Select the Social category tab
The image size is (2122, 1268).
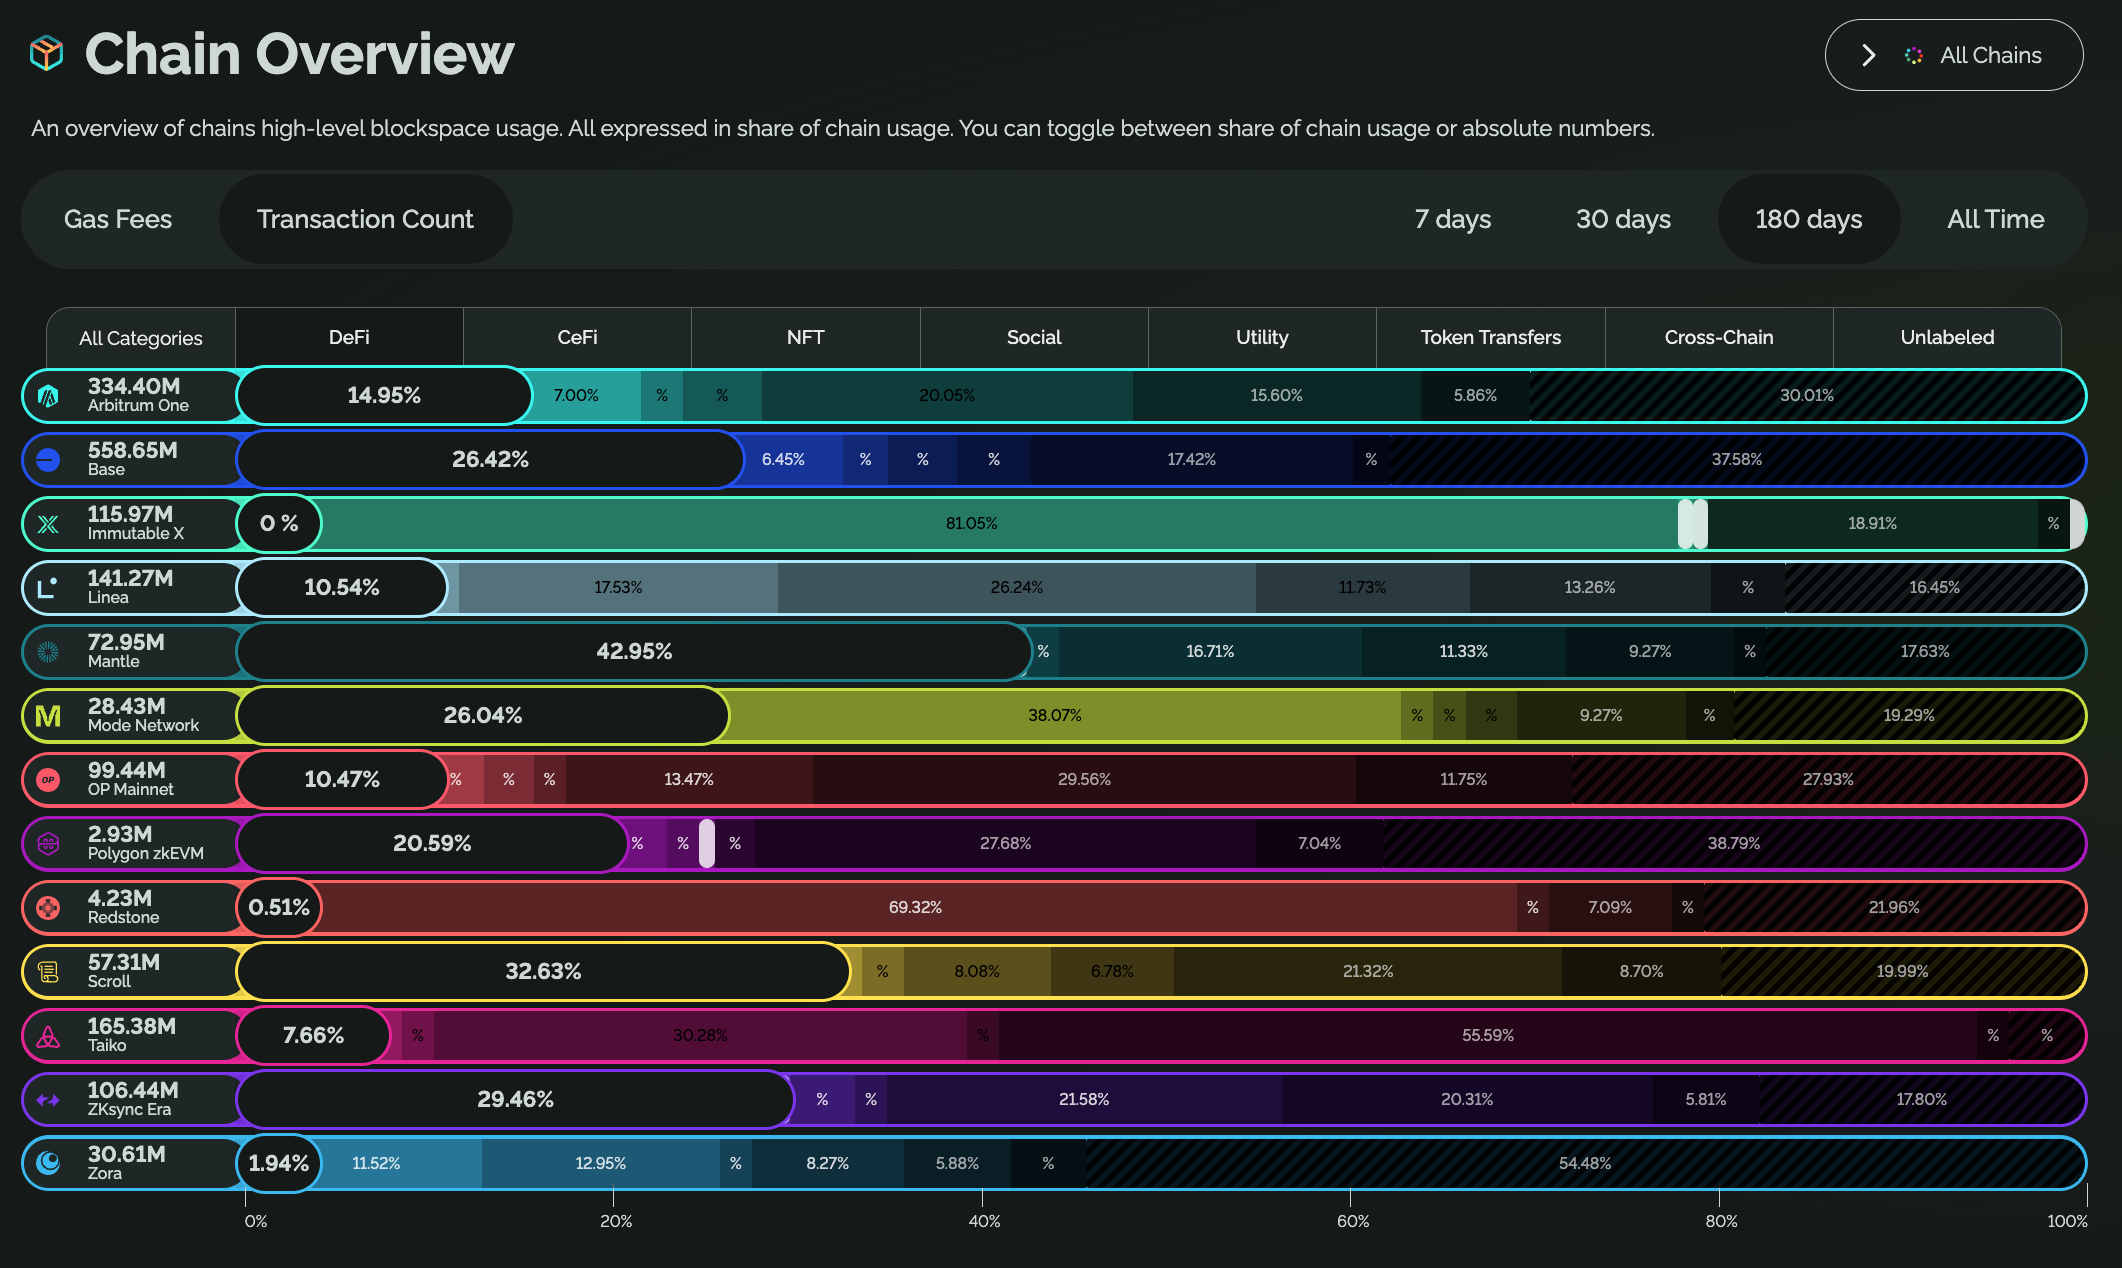click(1034, 338)
